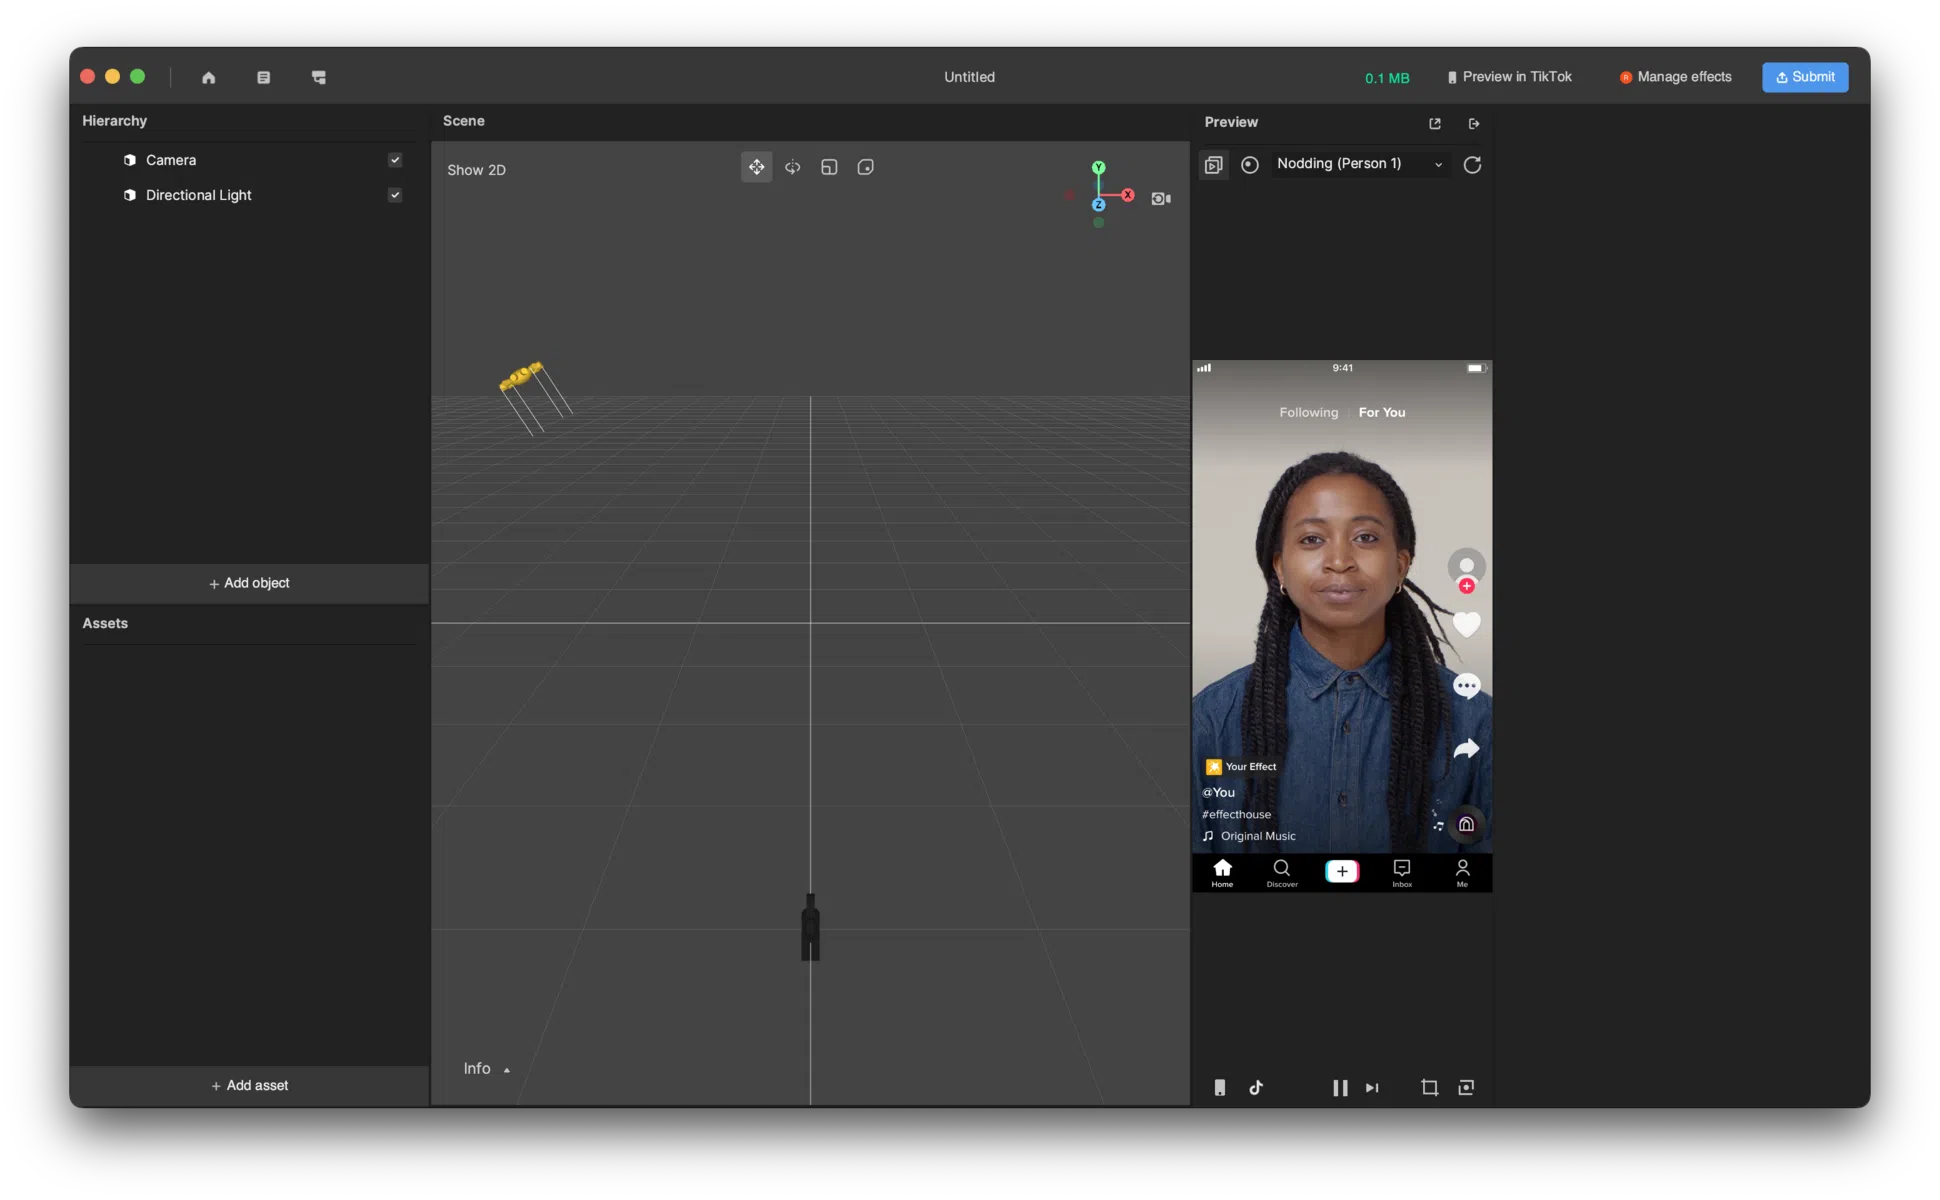Click Add asset in the Assets panel
Screen dimensions: 1940x1200
pyautogui.click(x=248, y=1086)
